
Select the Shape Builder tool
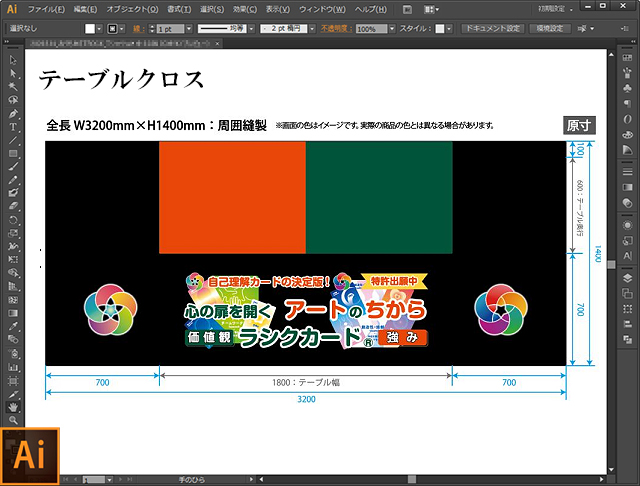pos(13,273)
